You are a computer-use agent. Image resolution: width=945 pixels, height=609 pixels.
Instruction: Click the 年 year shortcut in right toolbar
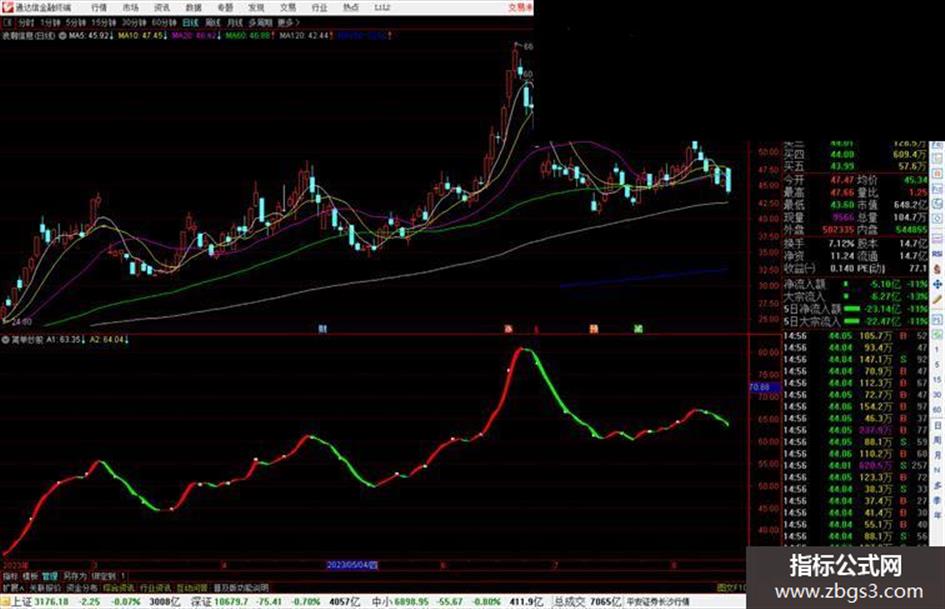coord(937,516)
